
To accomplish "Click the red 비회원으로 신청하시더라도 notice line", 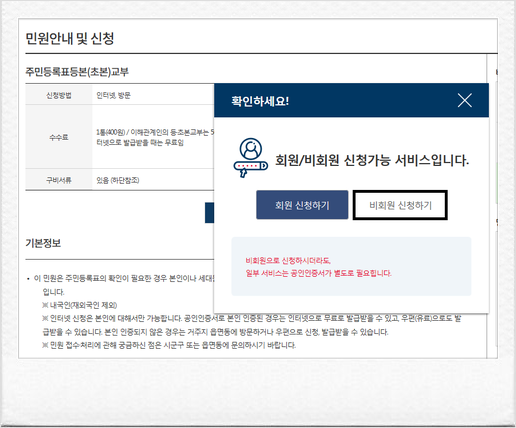I will [288, 260].
